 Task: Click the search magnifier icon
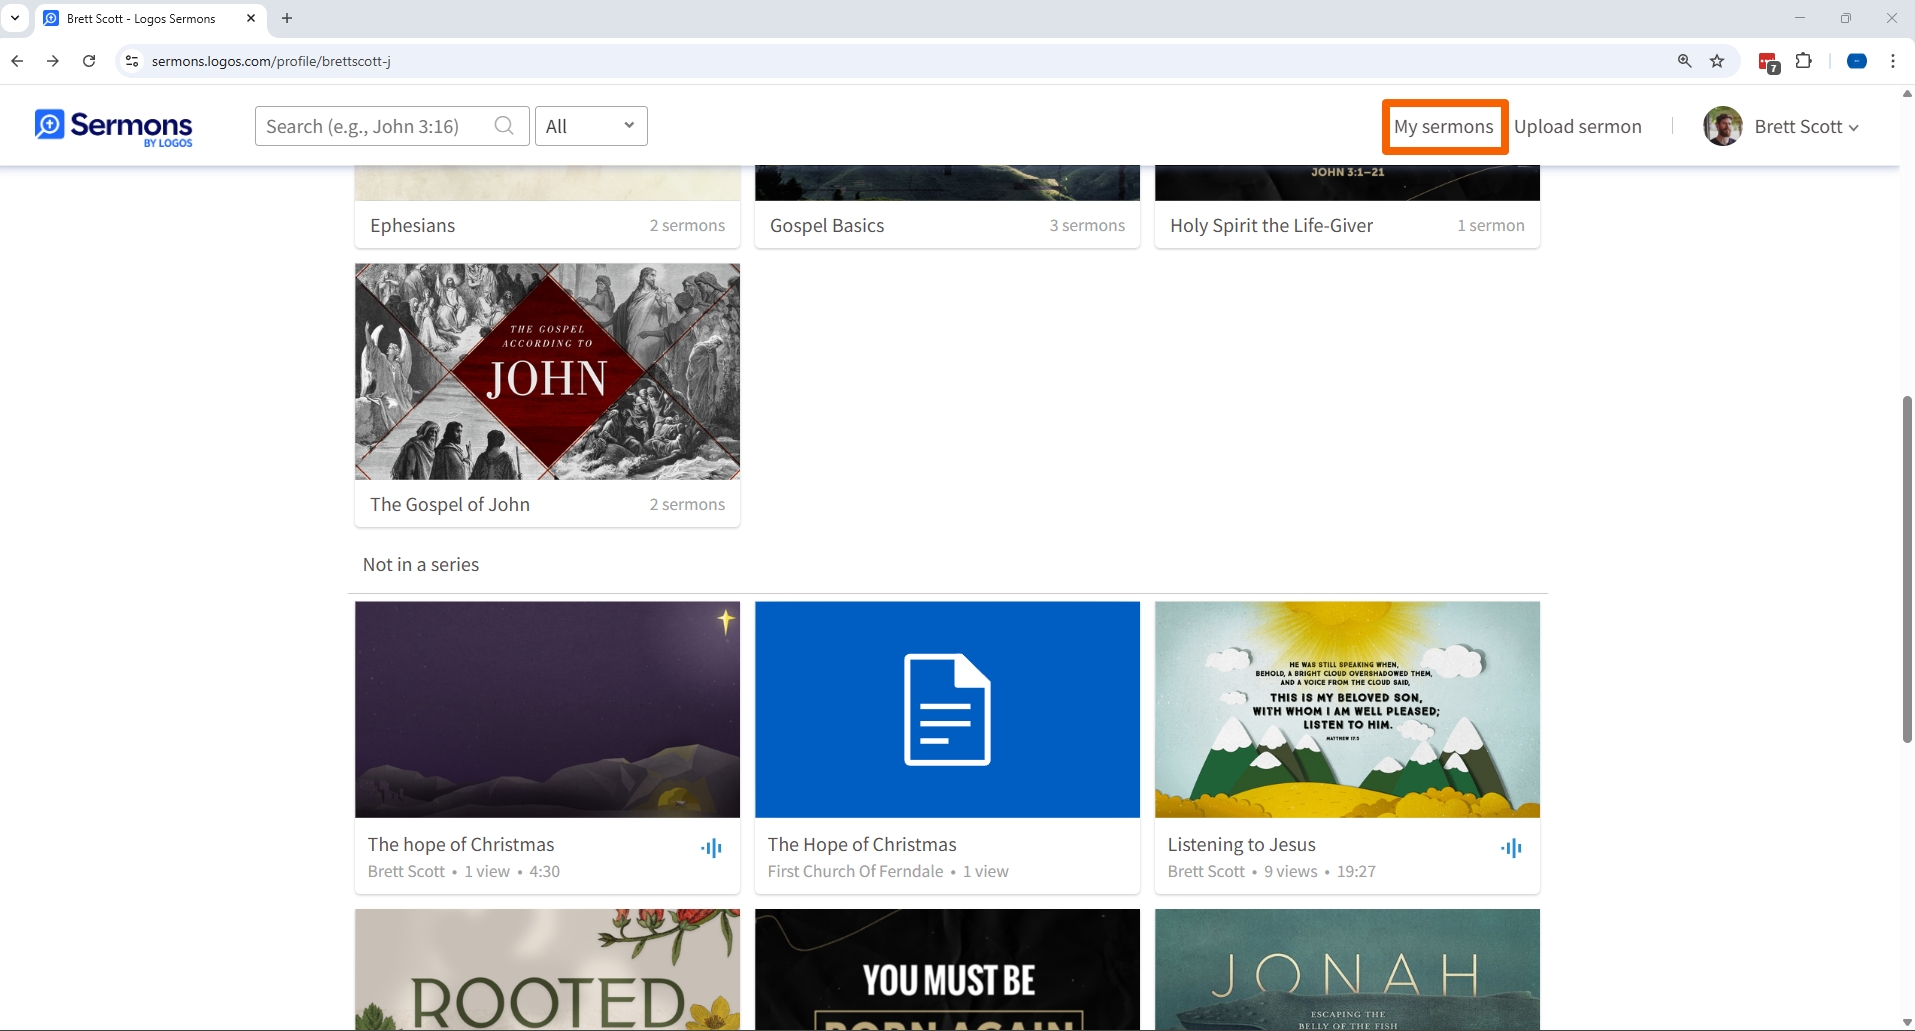click(x=504, y=126)
